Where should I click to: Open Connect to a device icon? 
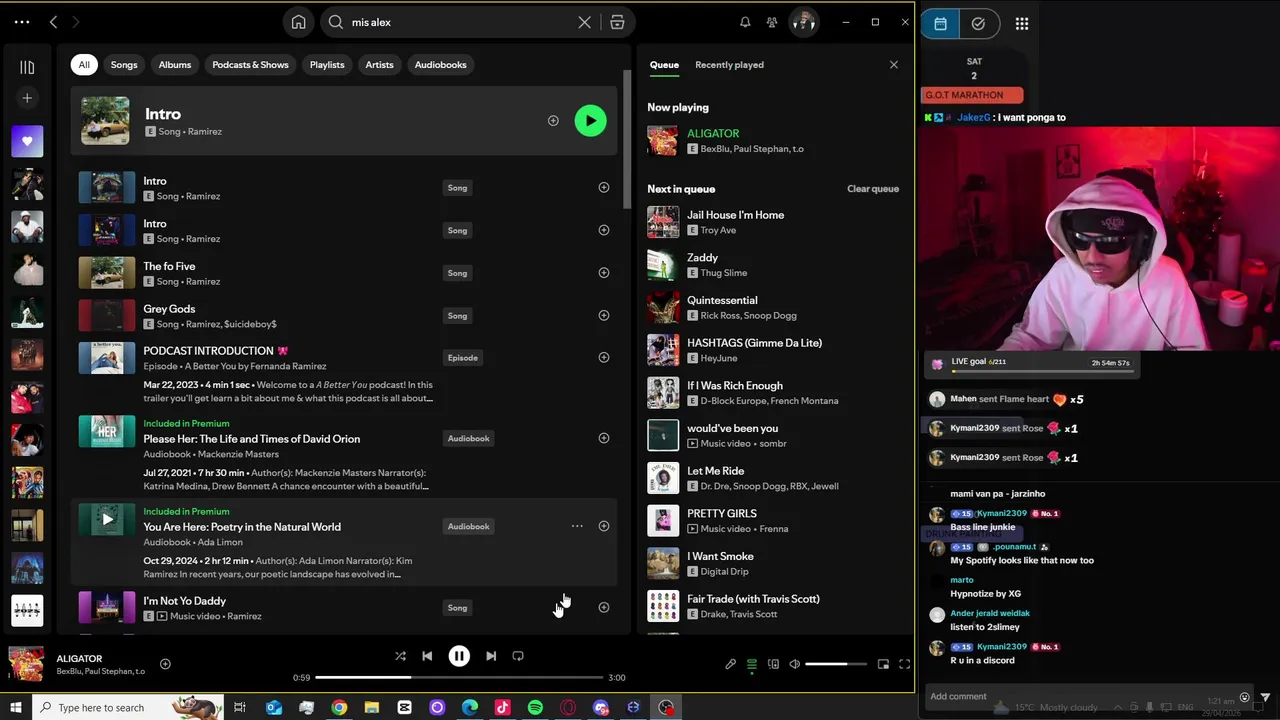coord(773,664)
